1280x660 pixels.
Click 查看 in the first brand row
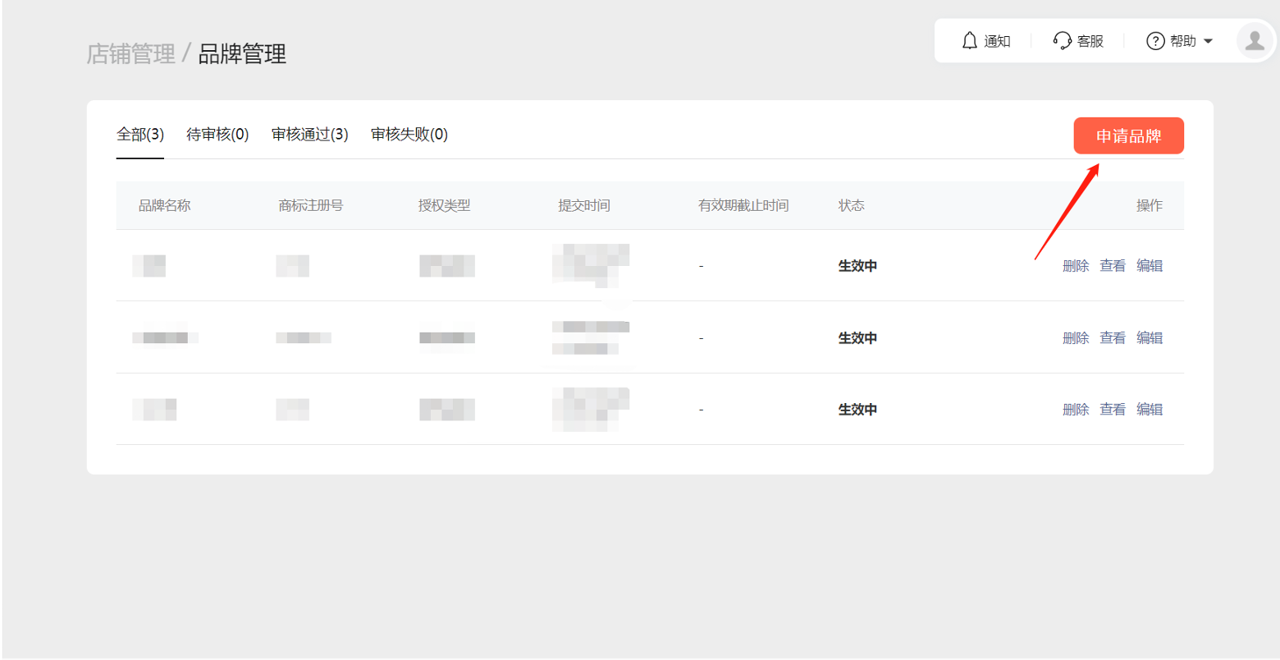click(1112, 266)
